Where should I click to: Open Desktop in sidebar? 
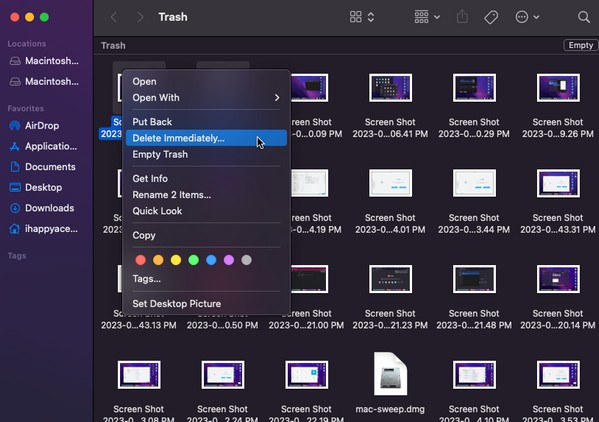coord(36,188)
